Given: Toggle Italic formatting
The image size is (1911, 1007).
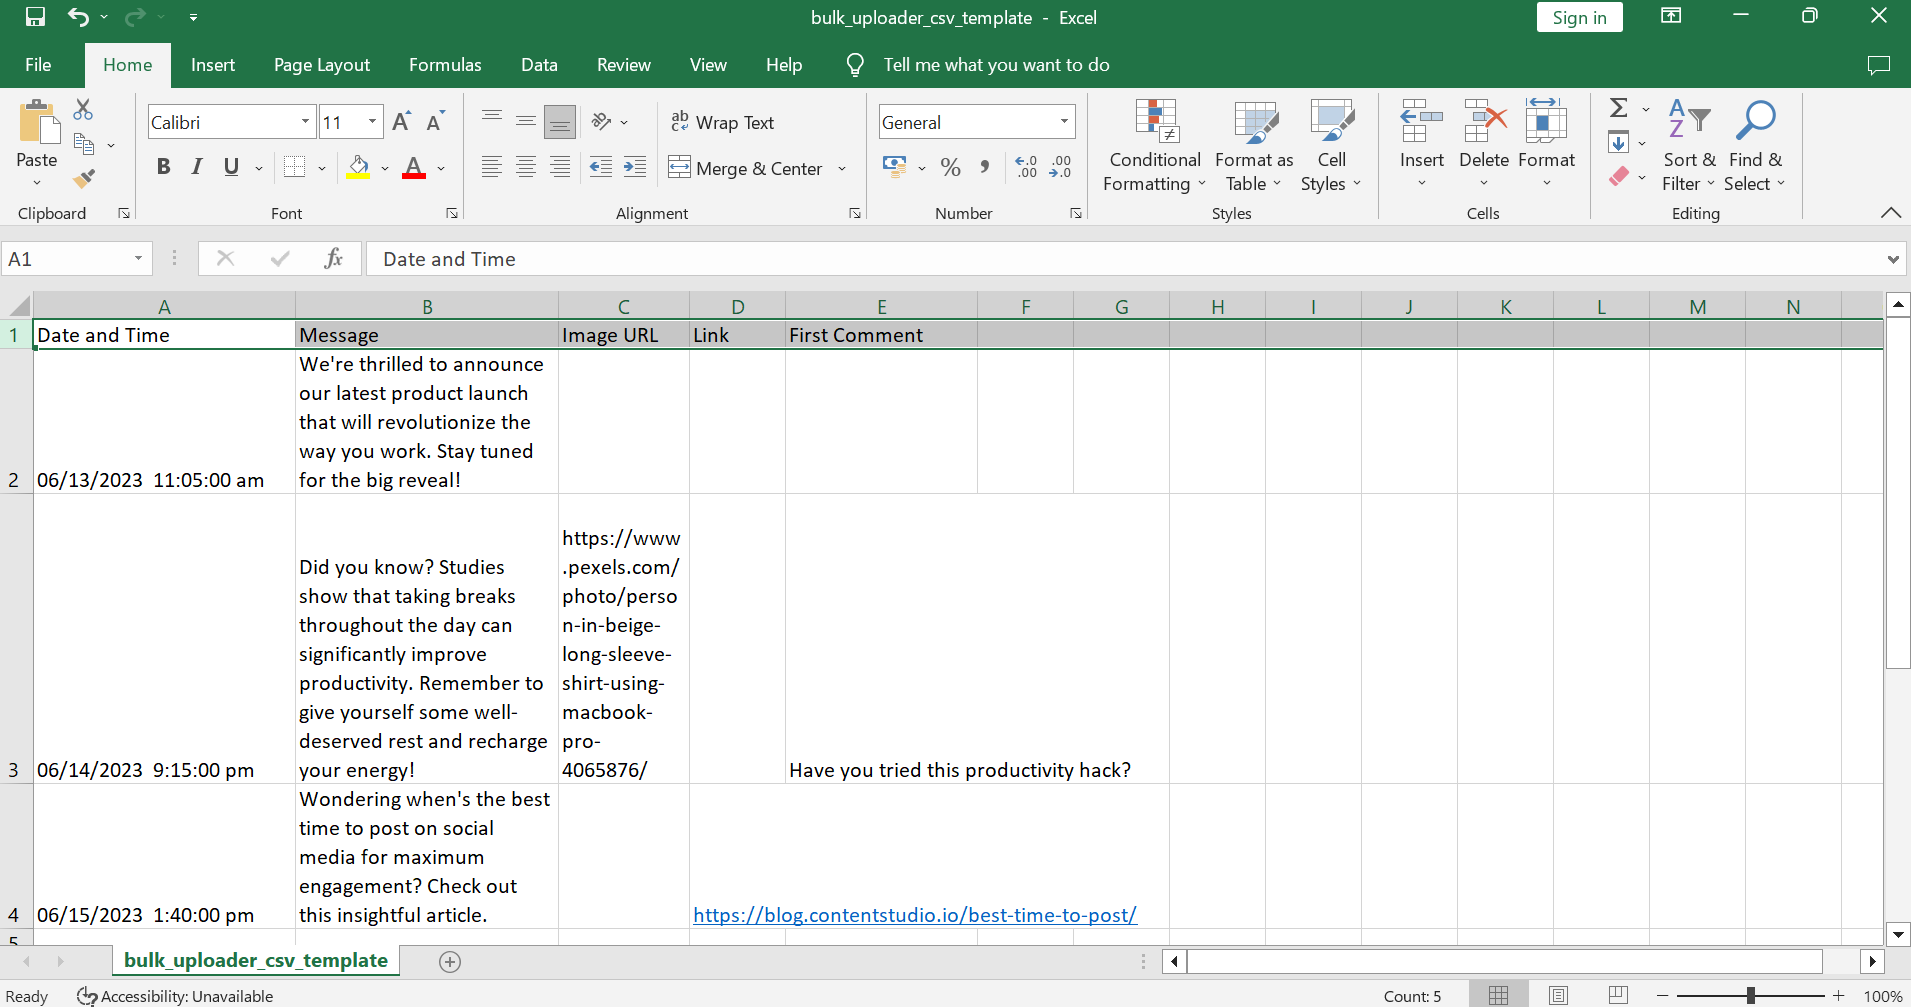Looking at the screenshot, I should pos(197,167).
